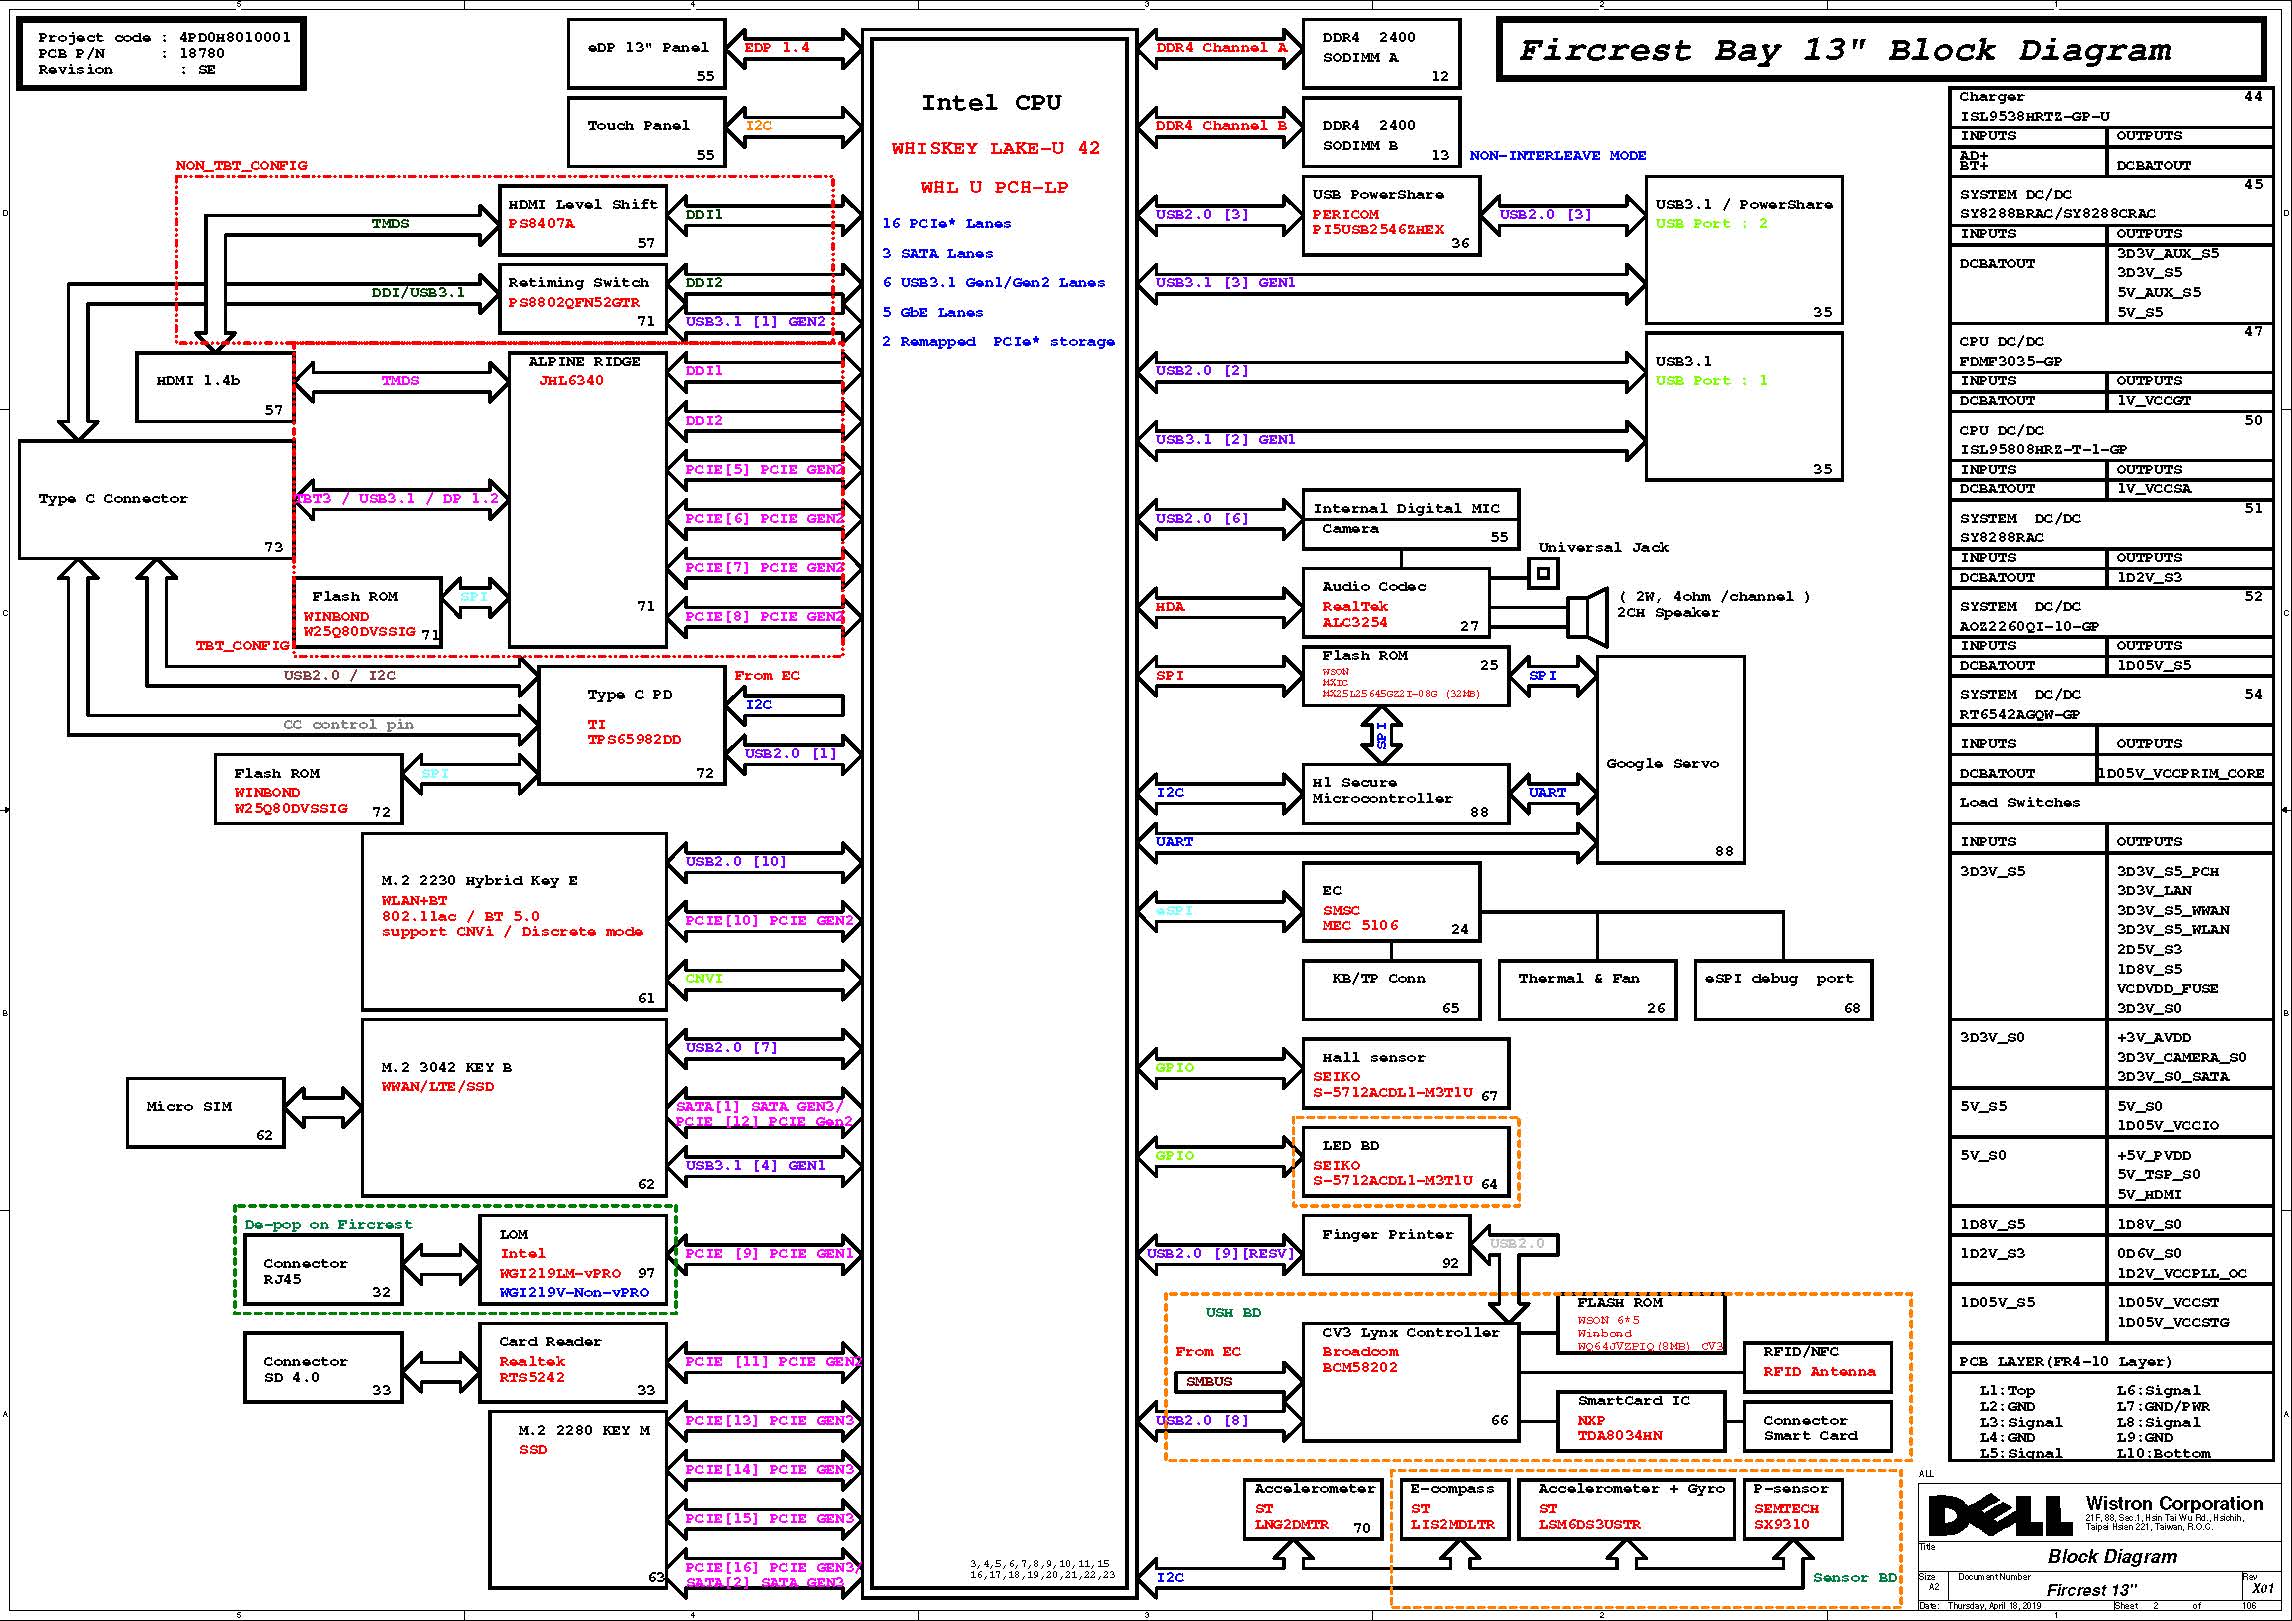
Task: Click the Dell logo in title block
Action: point(2000,1515)
